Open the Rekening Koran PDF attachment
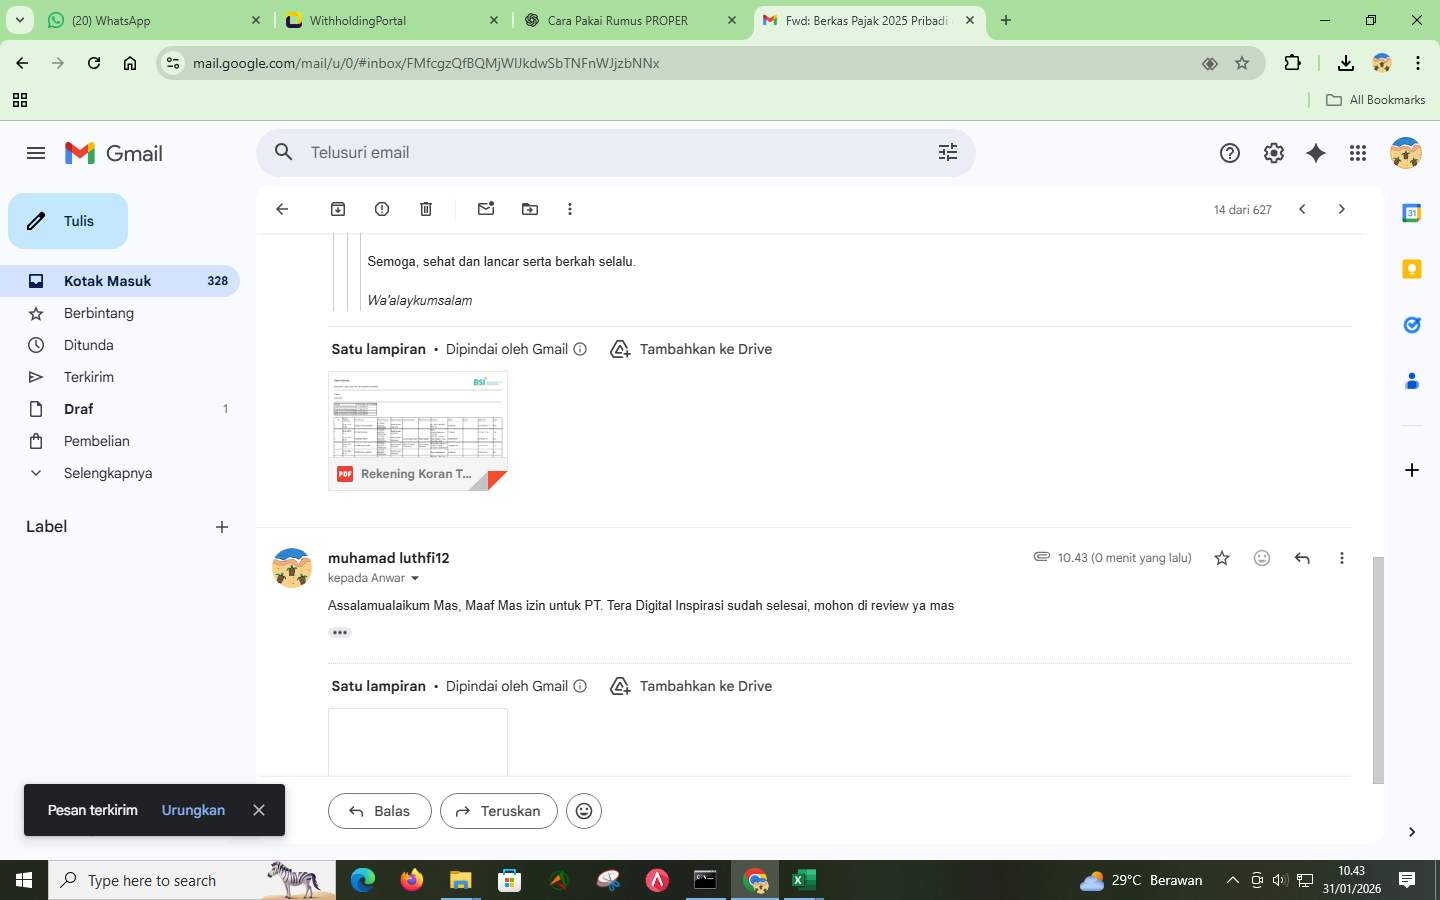 tap(417, 430)
